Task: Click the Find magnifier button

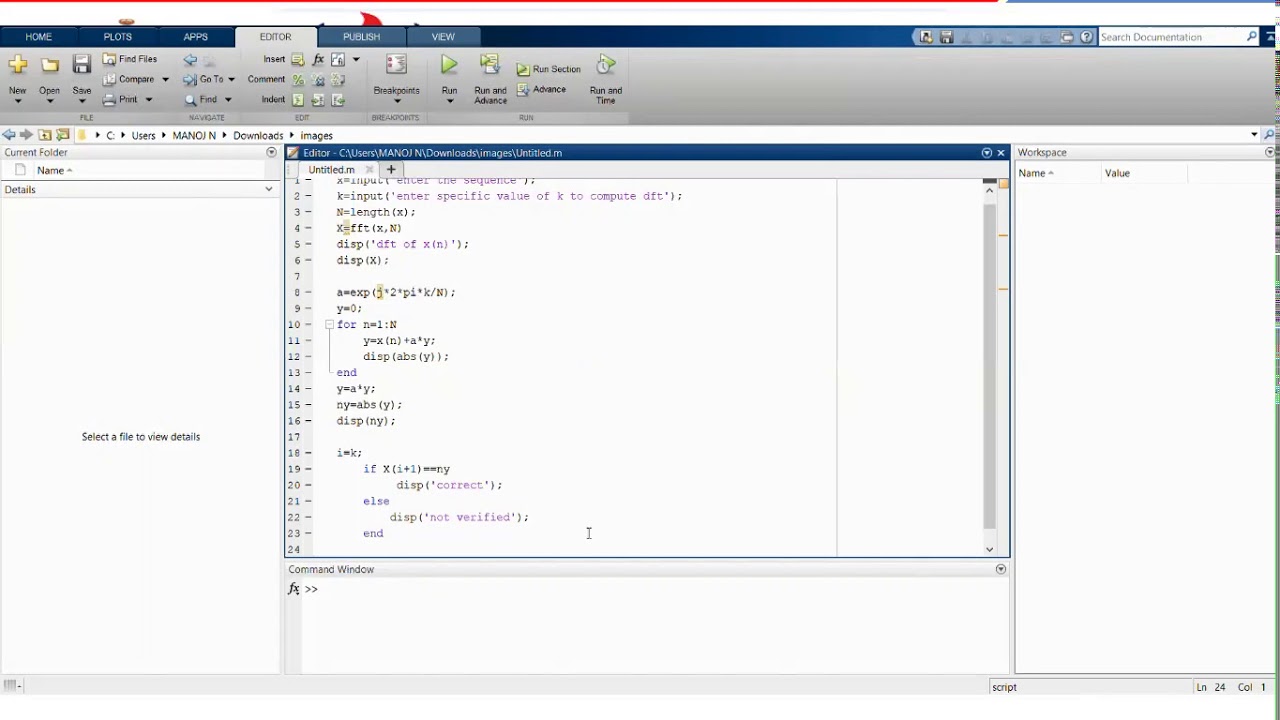Action: pyautogui.click(x=201, y=99)
